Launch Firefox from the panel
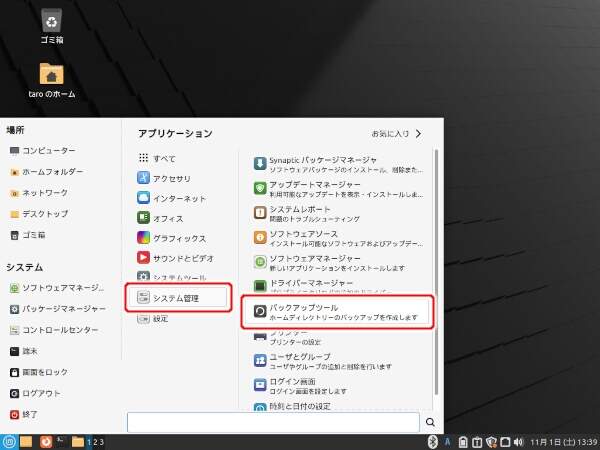 point(46,442)
